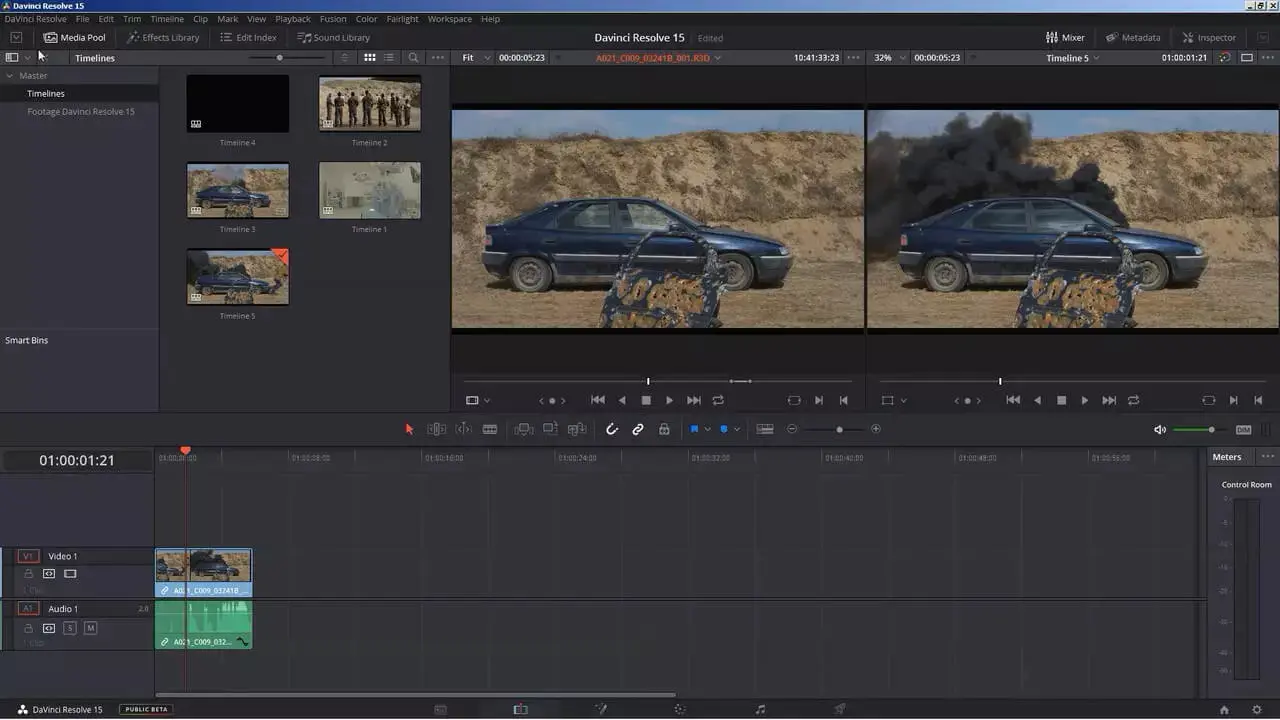
Task: Click the blue Marker icon
Action: (x=723, y=429)
